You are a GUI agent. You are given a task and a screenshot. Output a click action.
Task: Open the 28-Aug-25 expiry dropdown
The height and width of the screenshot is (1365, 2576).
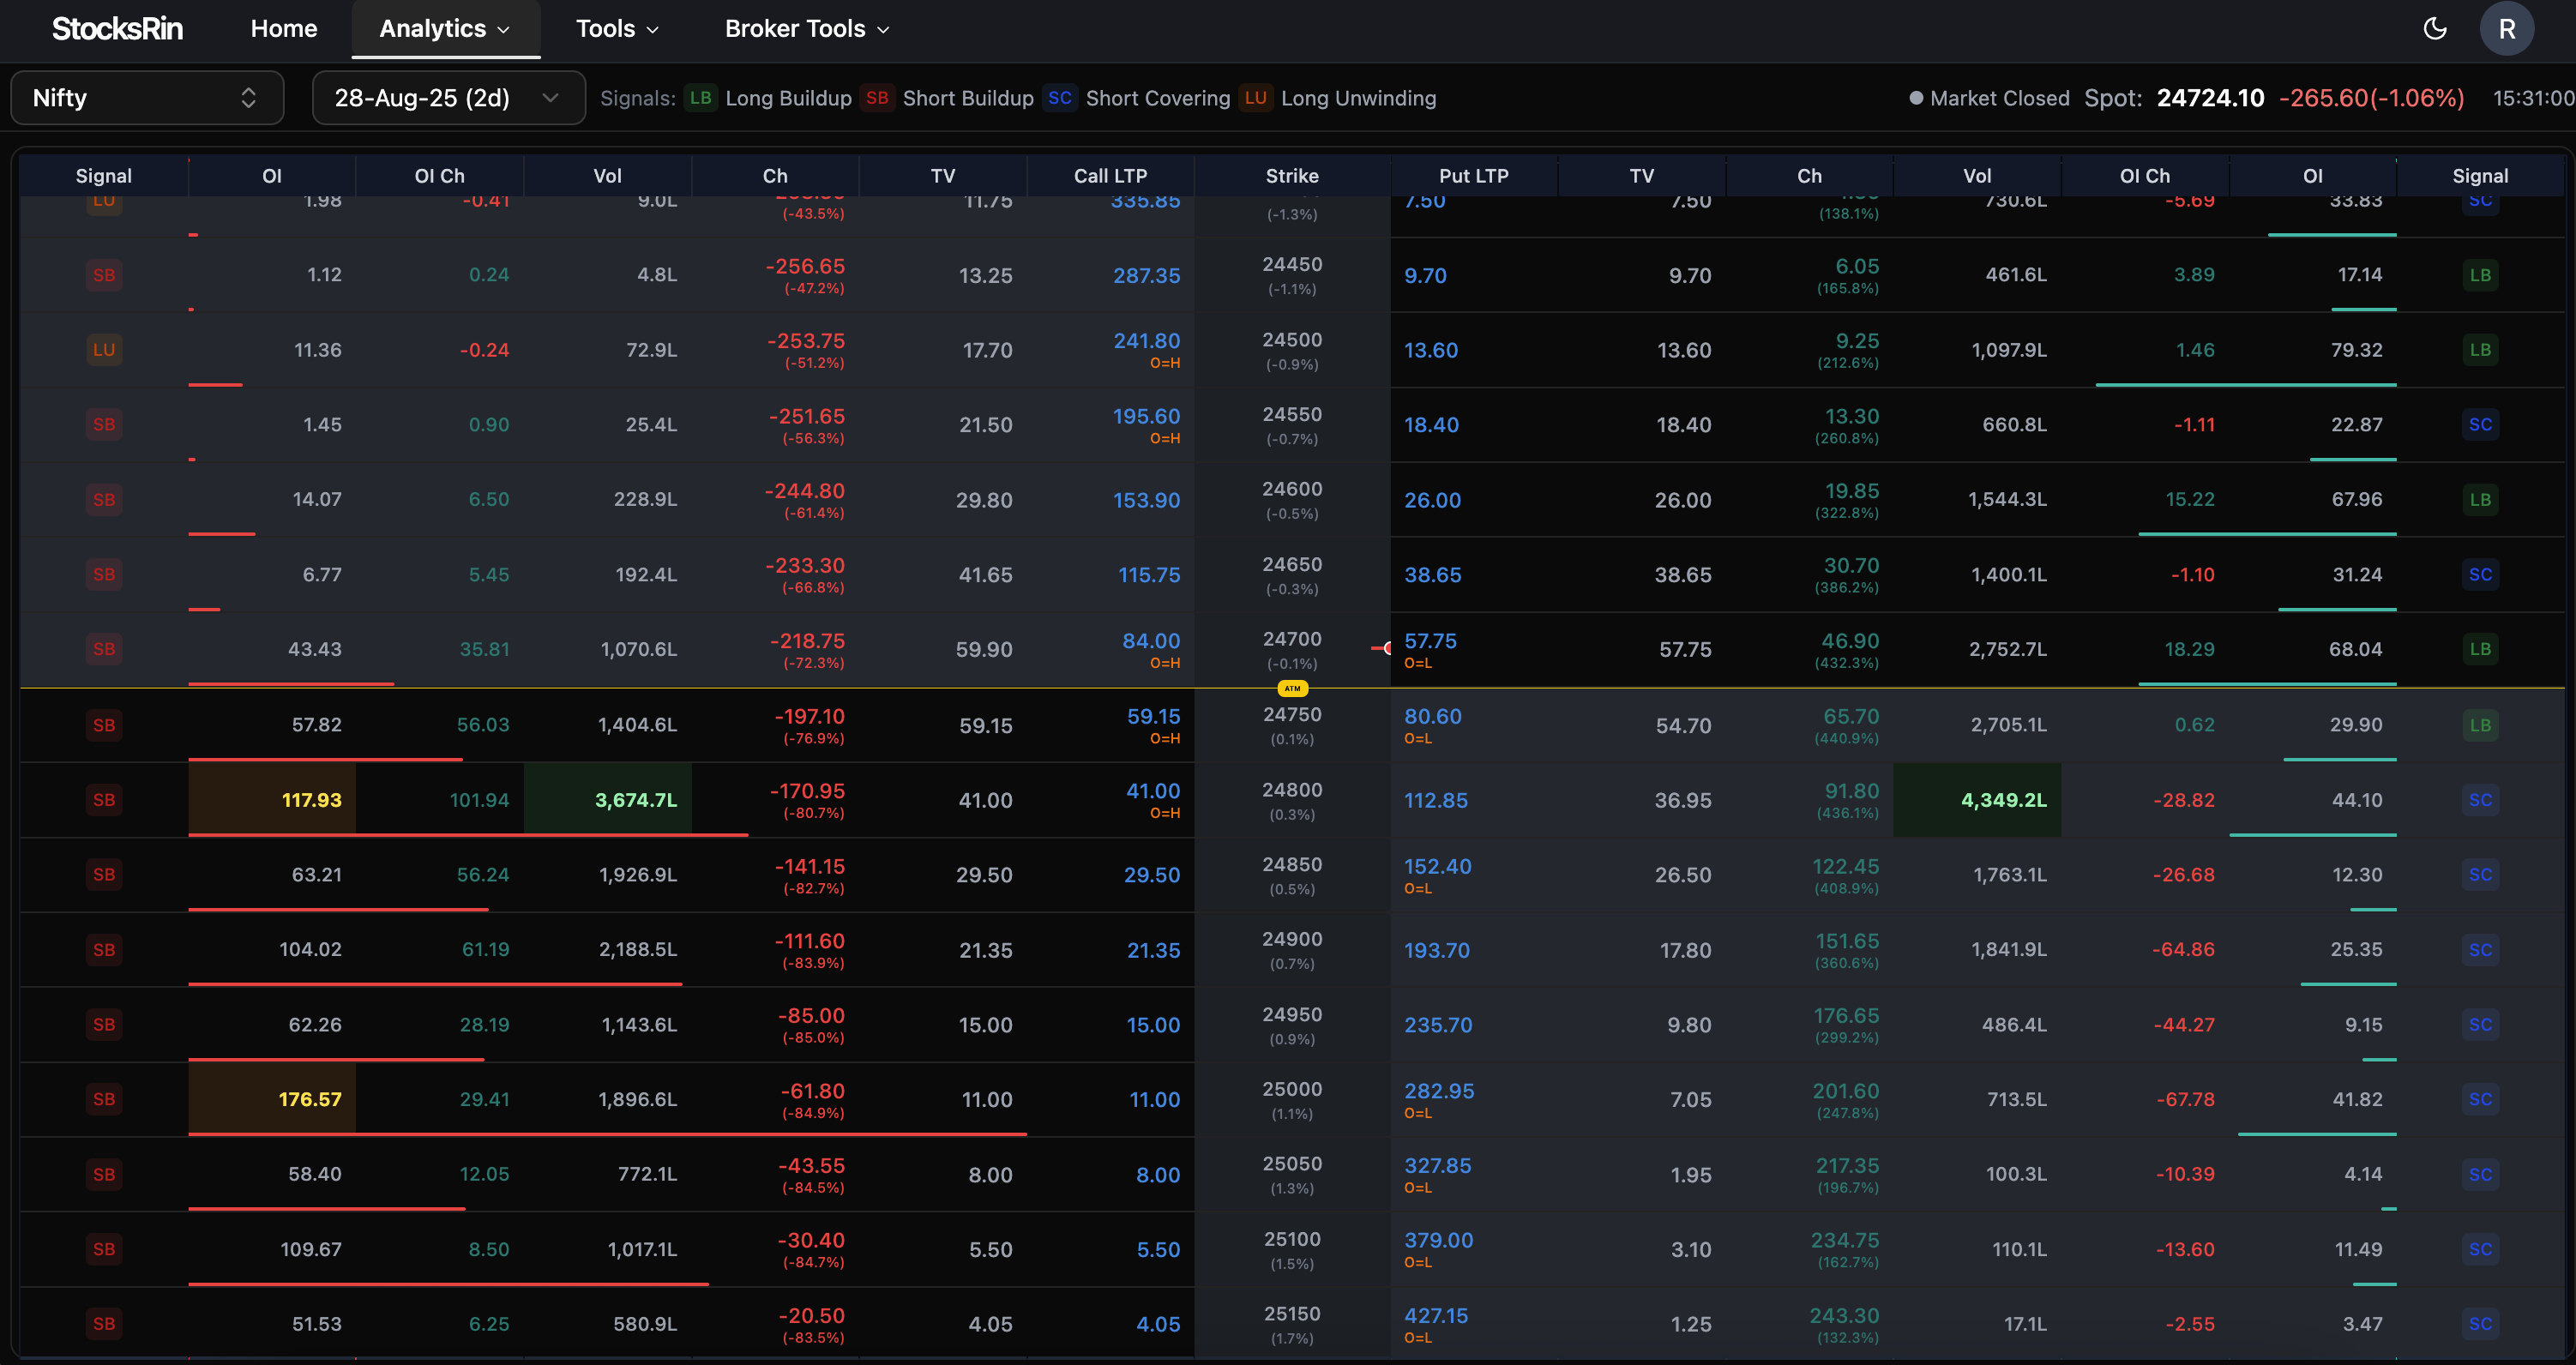tap(448, 98)
